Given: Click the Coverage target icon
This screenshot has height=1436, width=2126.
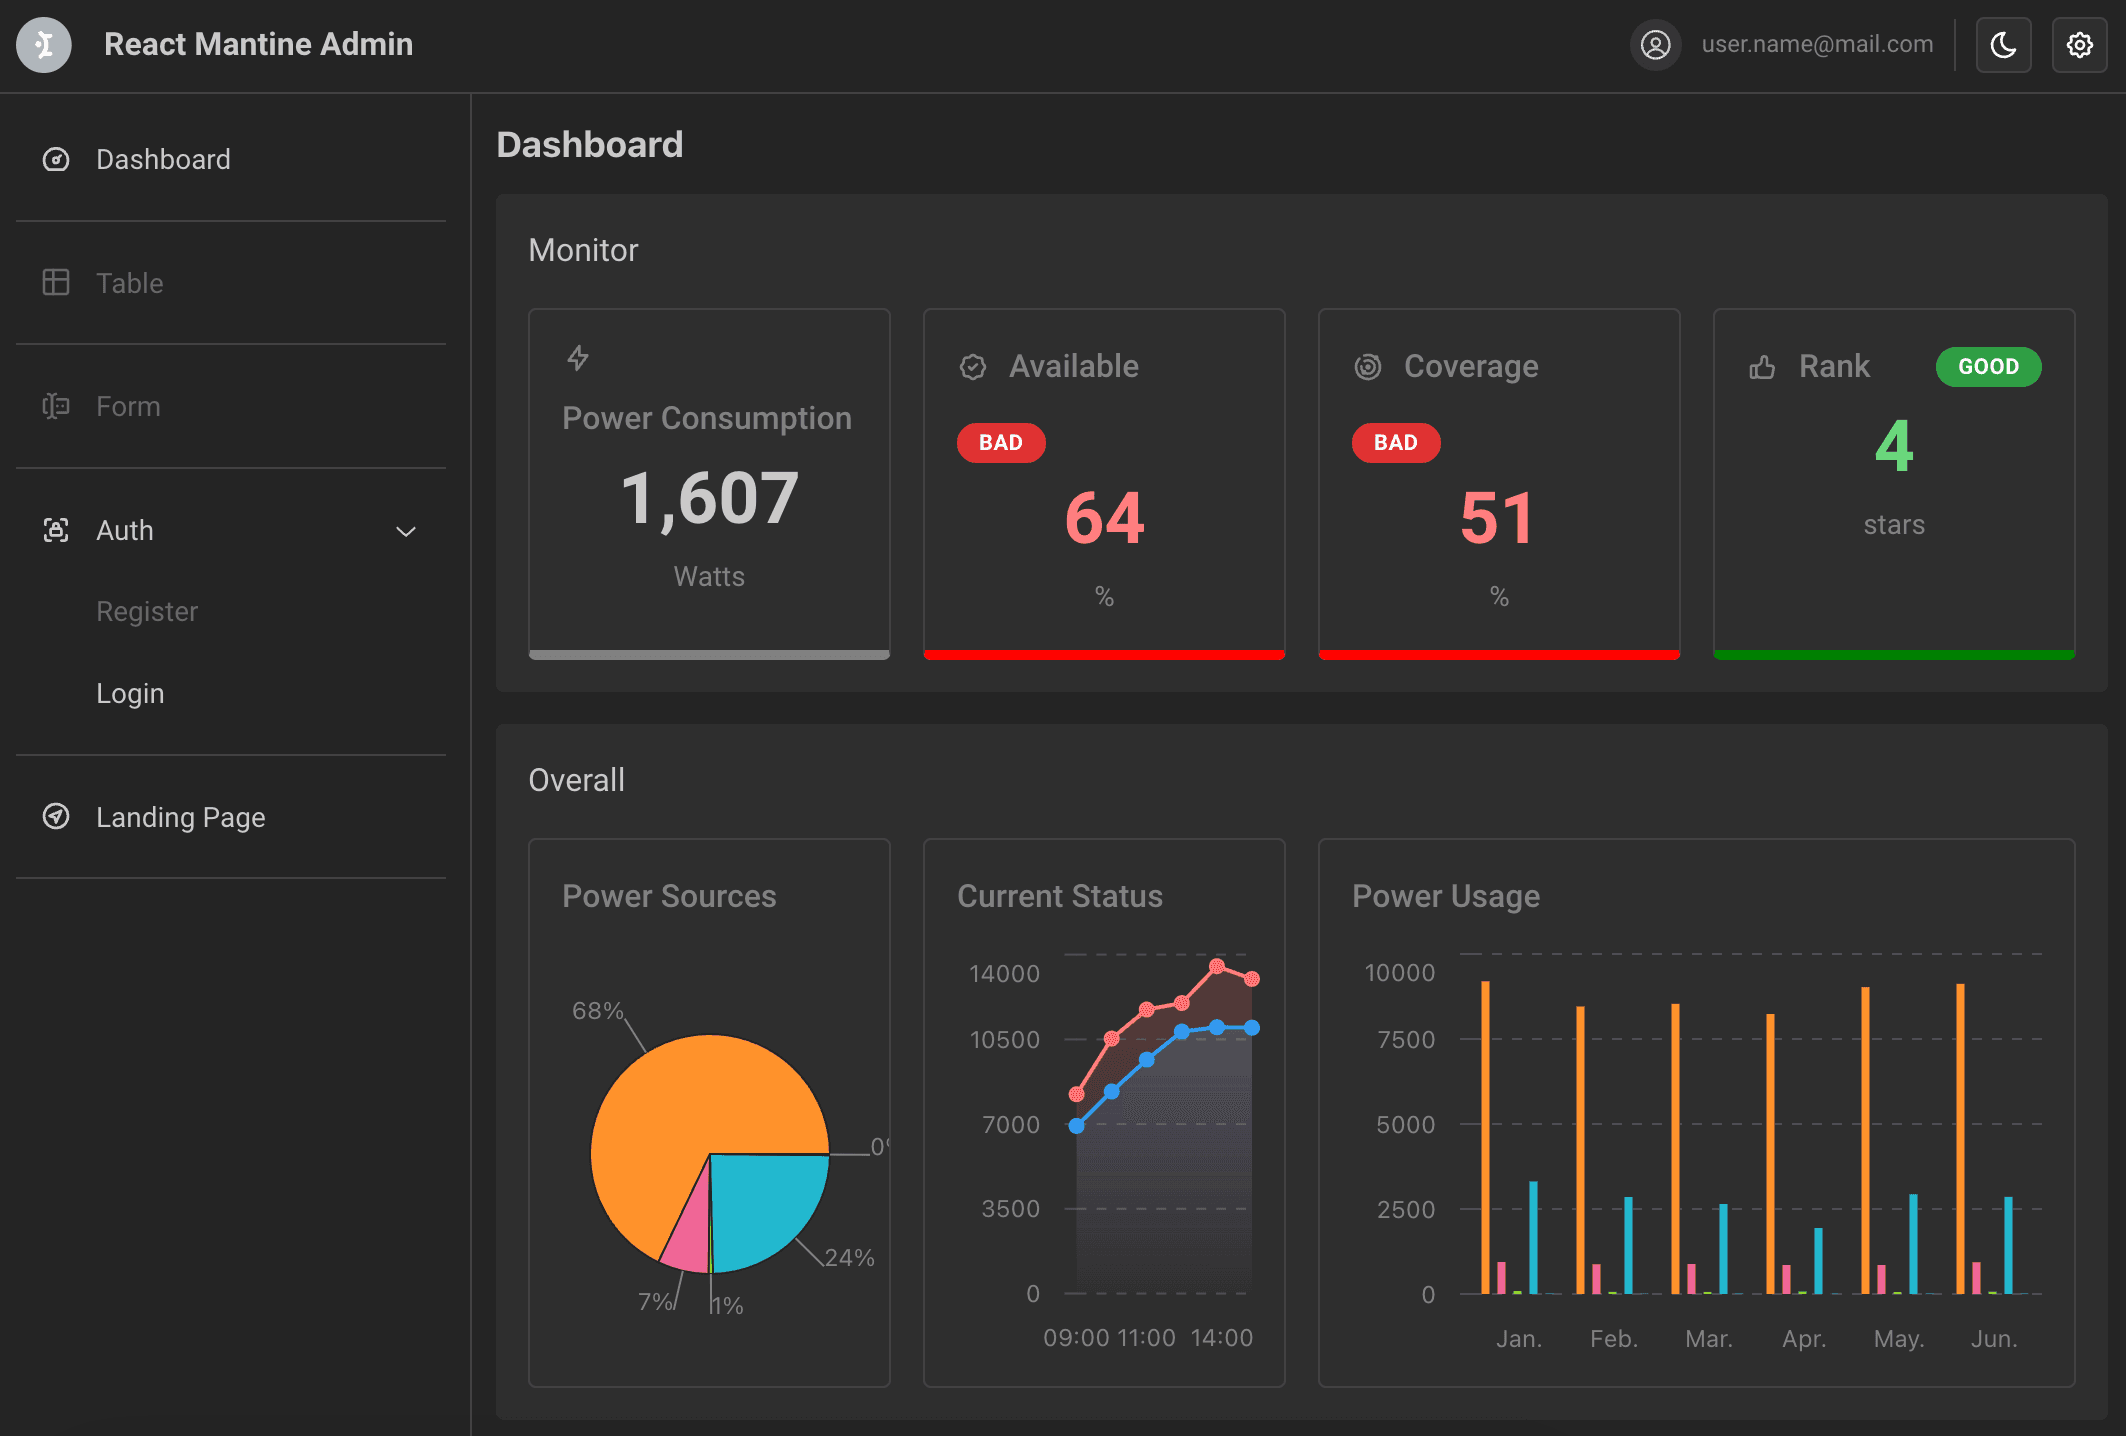Looking at the screenshot, I should pos(1368,367).
